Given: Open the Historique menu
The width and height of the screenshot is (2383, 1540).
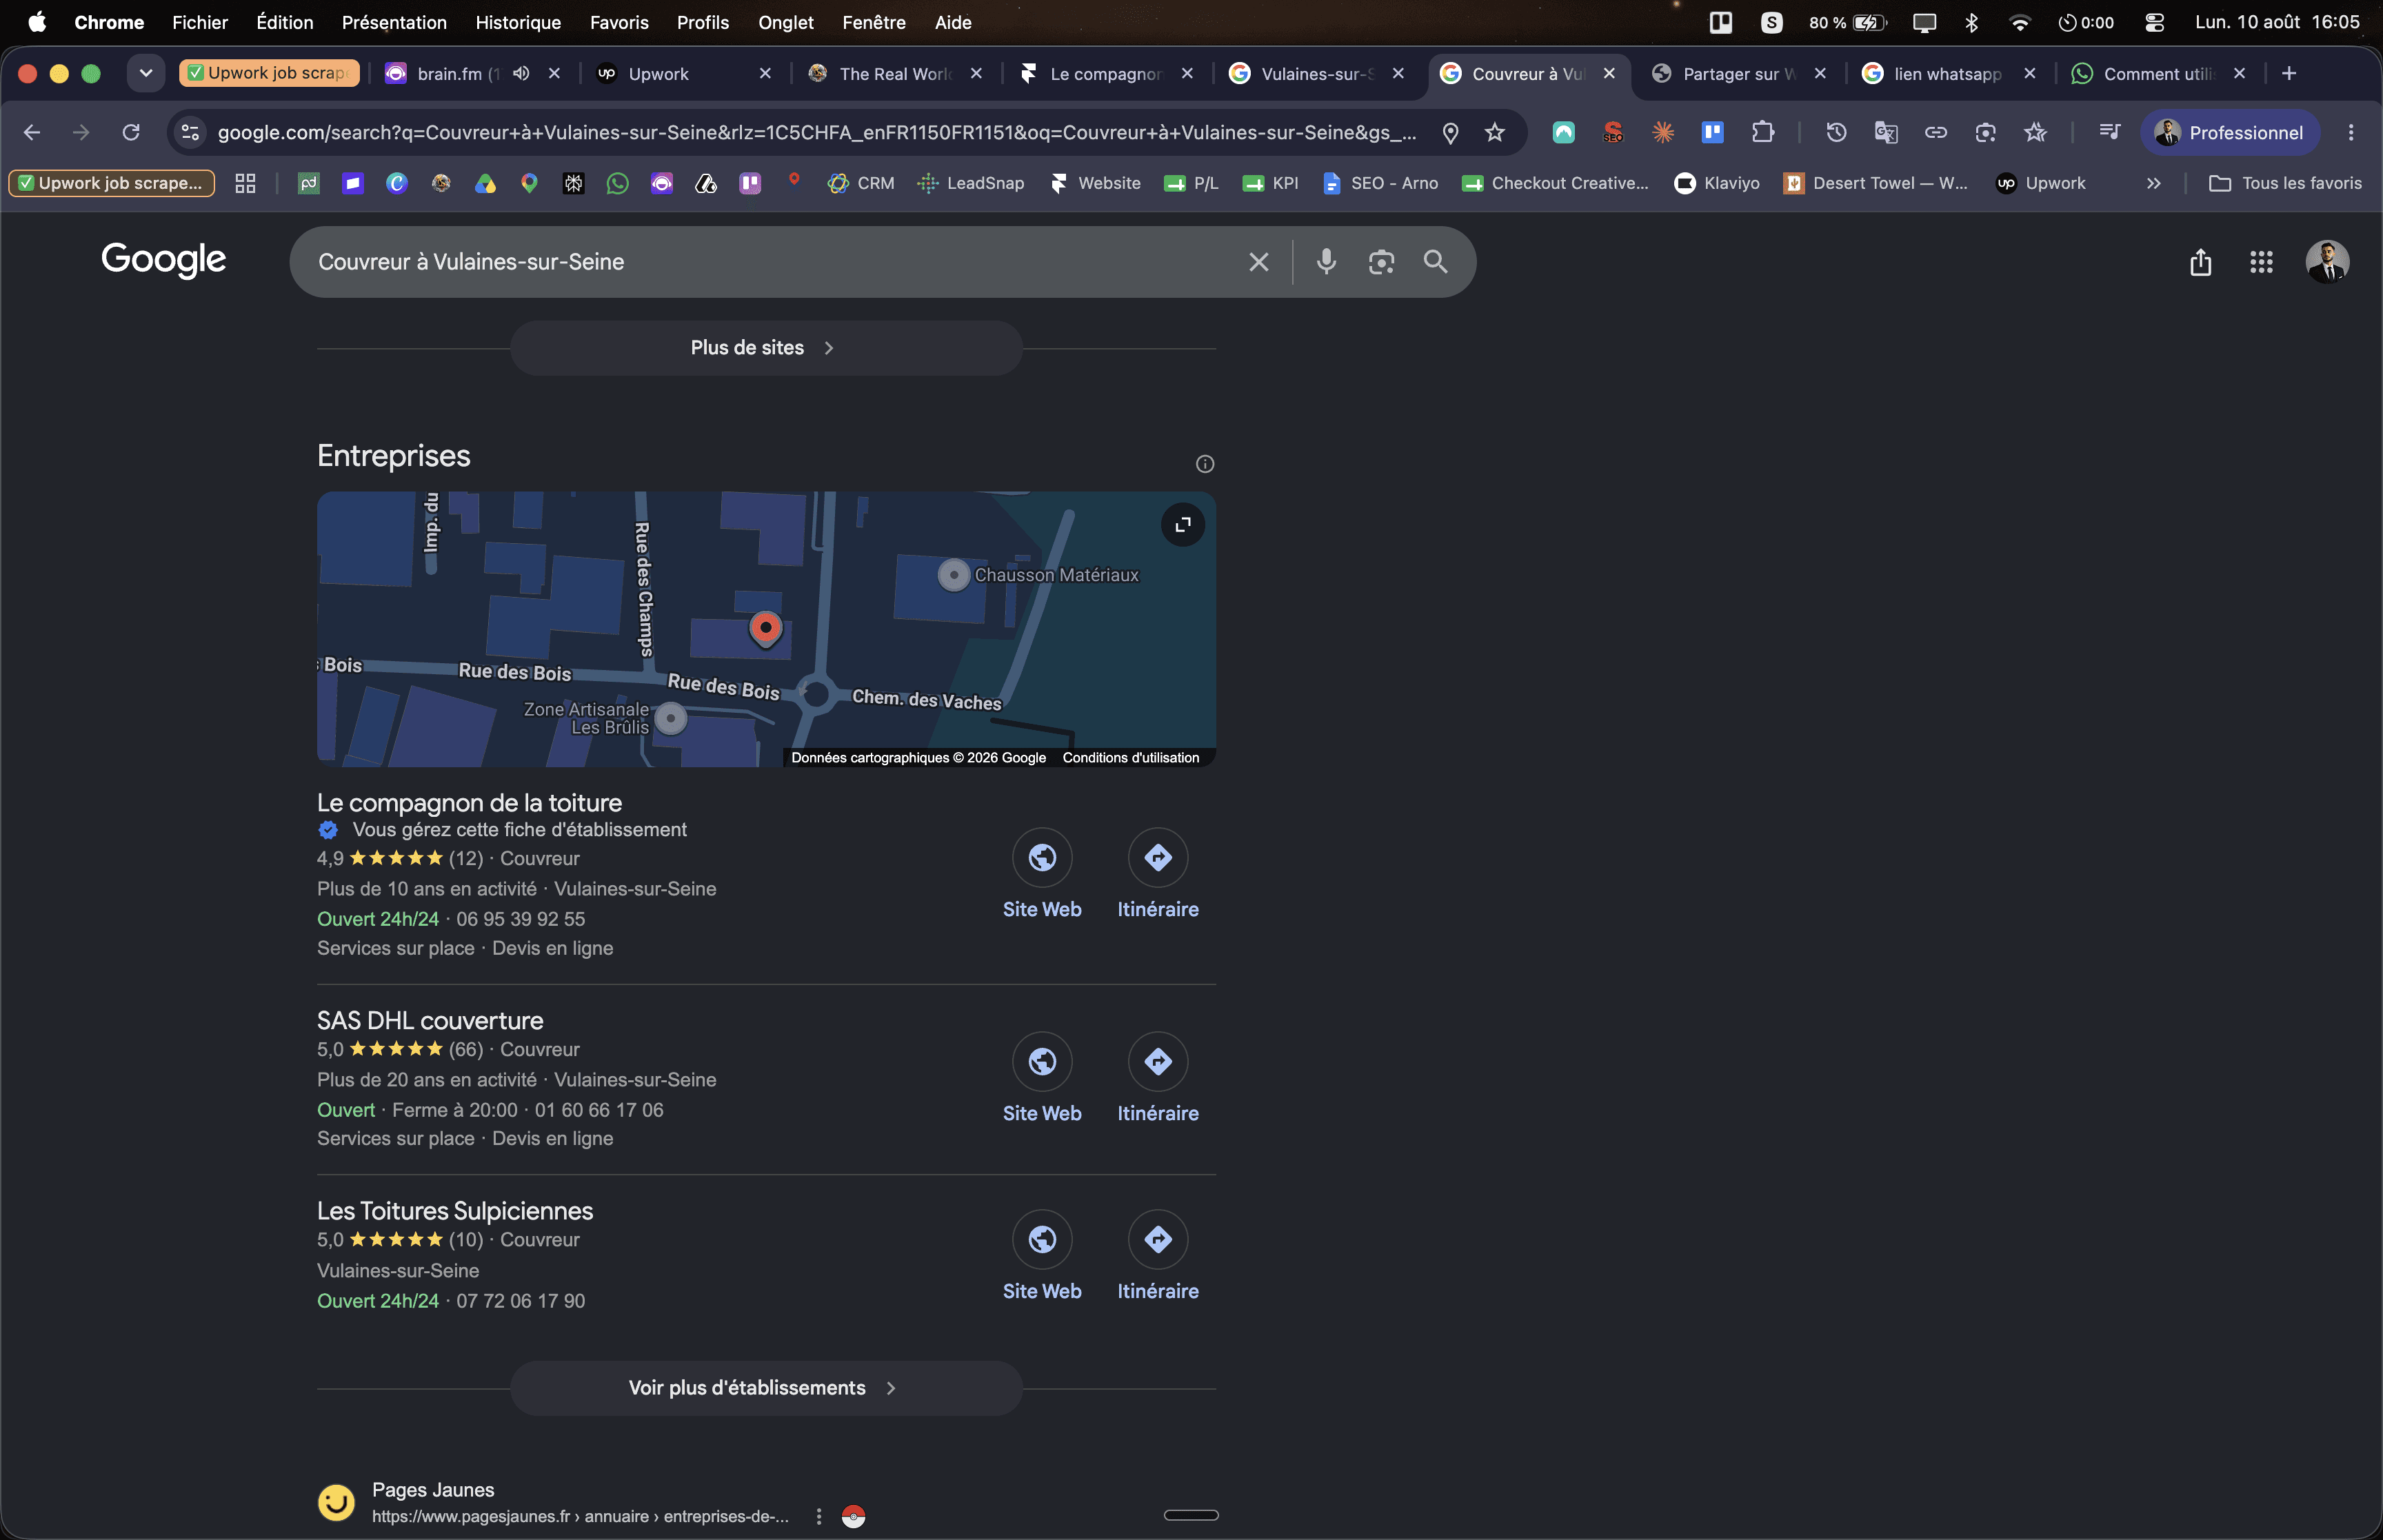Looking at the screenshot, I should click(x=518, y=22).
